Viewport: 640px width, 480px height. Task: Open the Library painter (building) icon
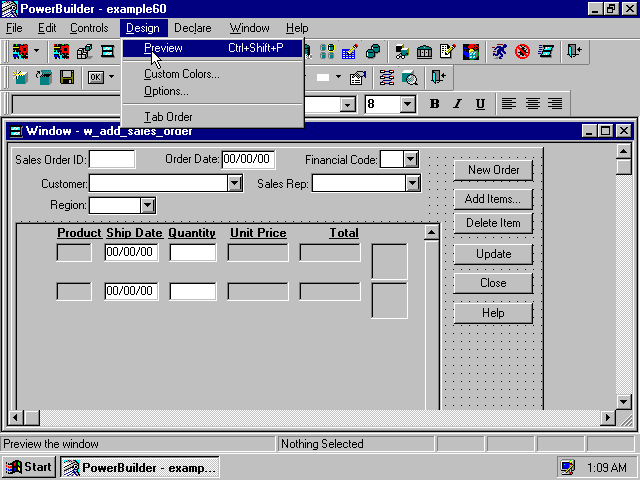point(424,51)
